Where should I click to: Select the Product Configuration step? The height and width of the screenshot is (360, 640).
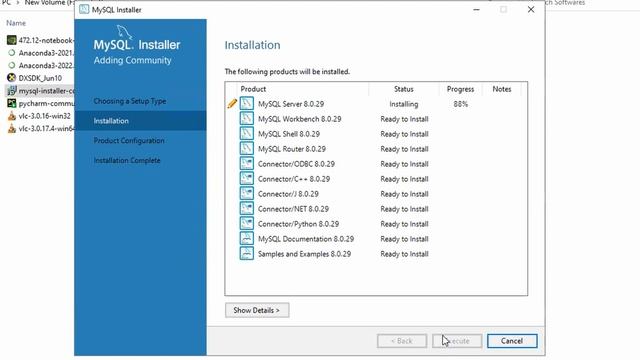coord(129,140)
